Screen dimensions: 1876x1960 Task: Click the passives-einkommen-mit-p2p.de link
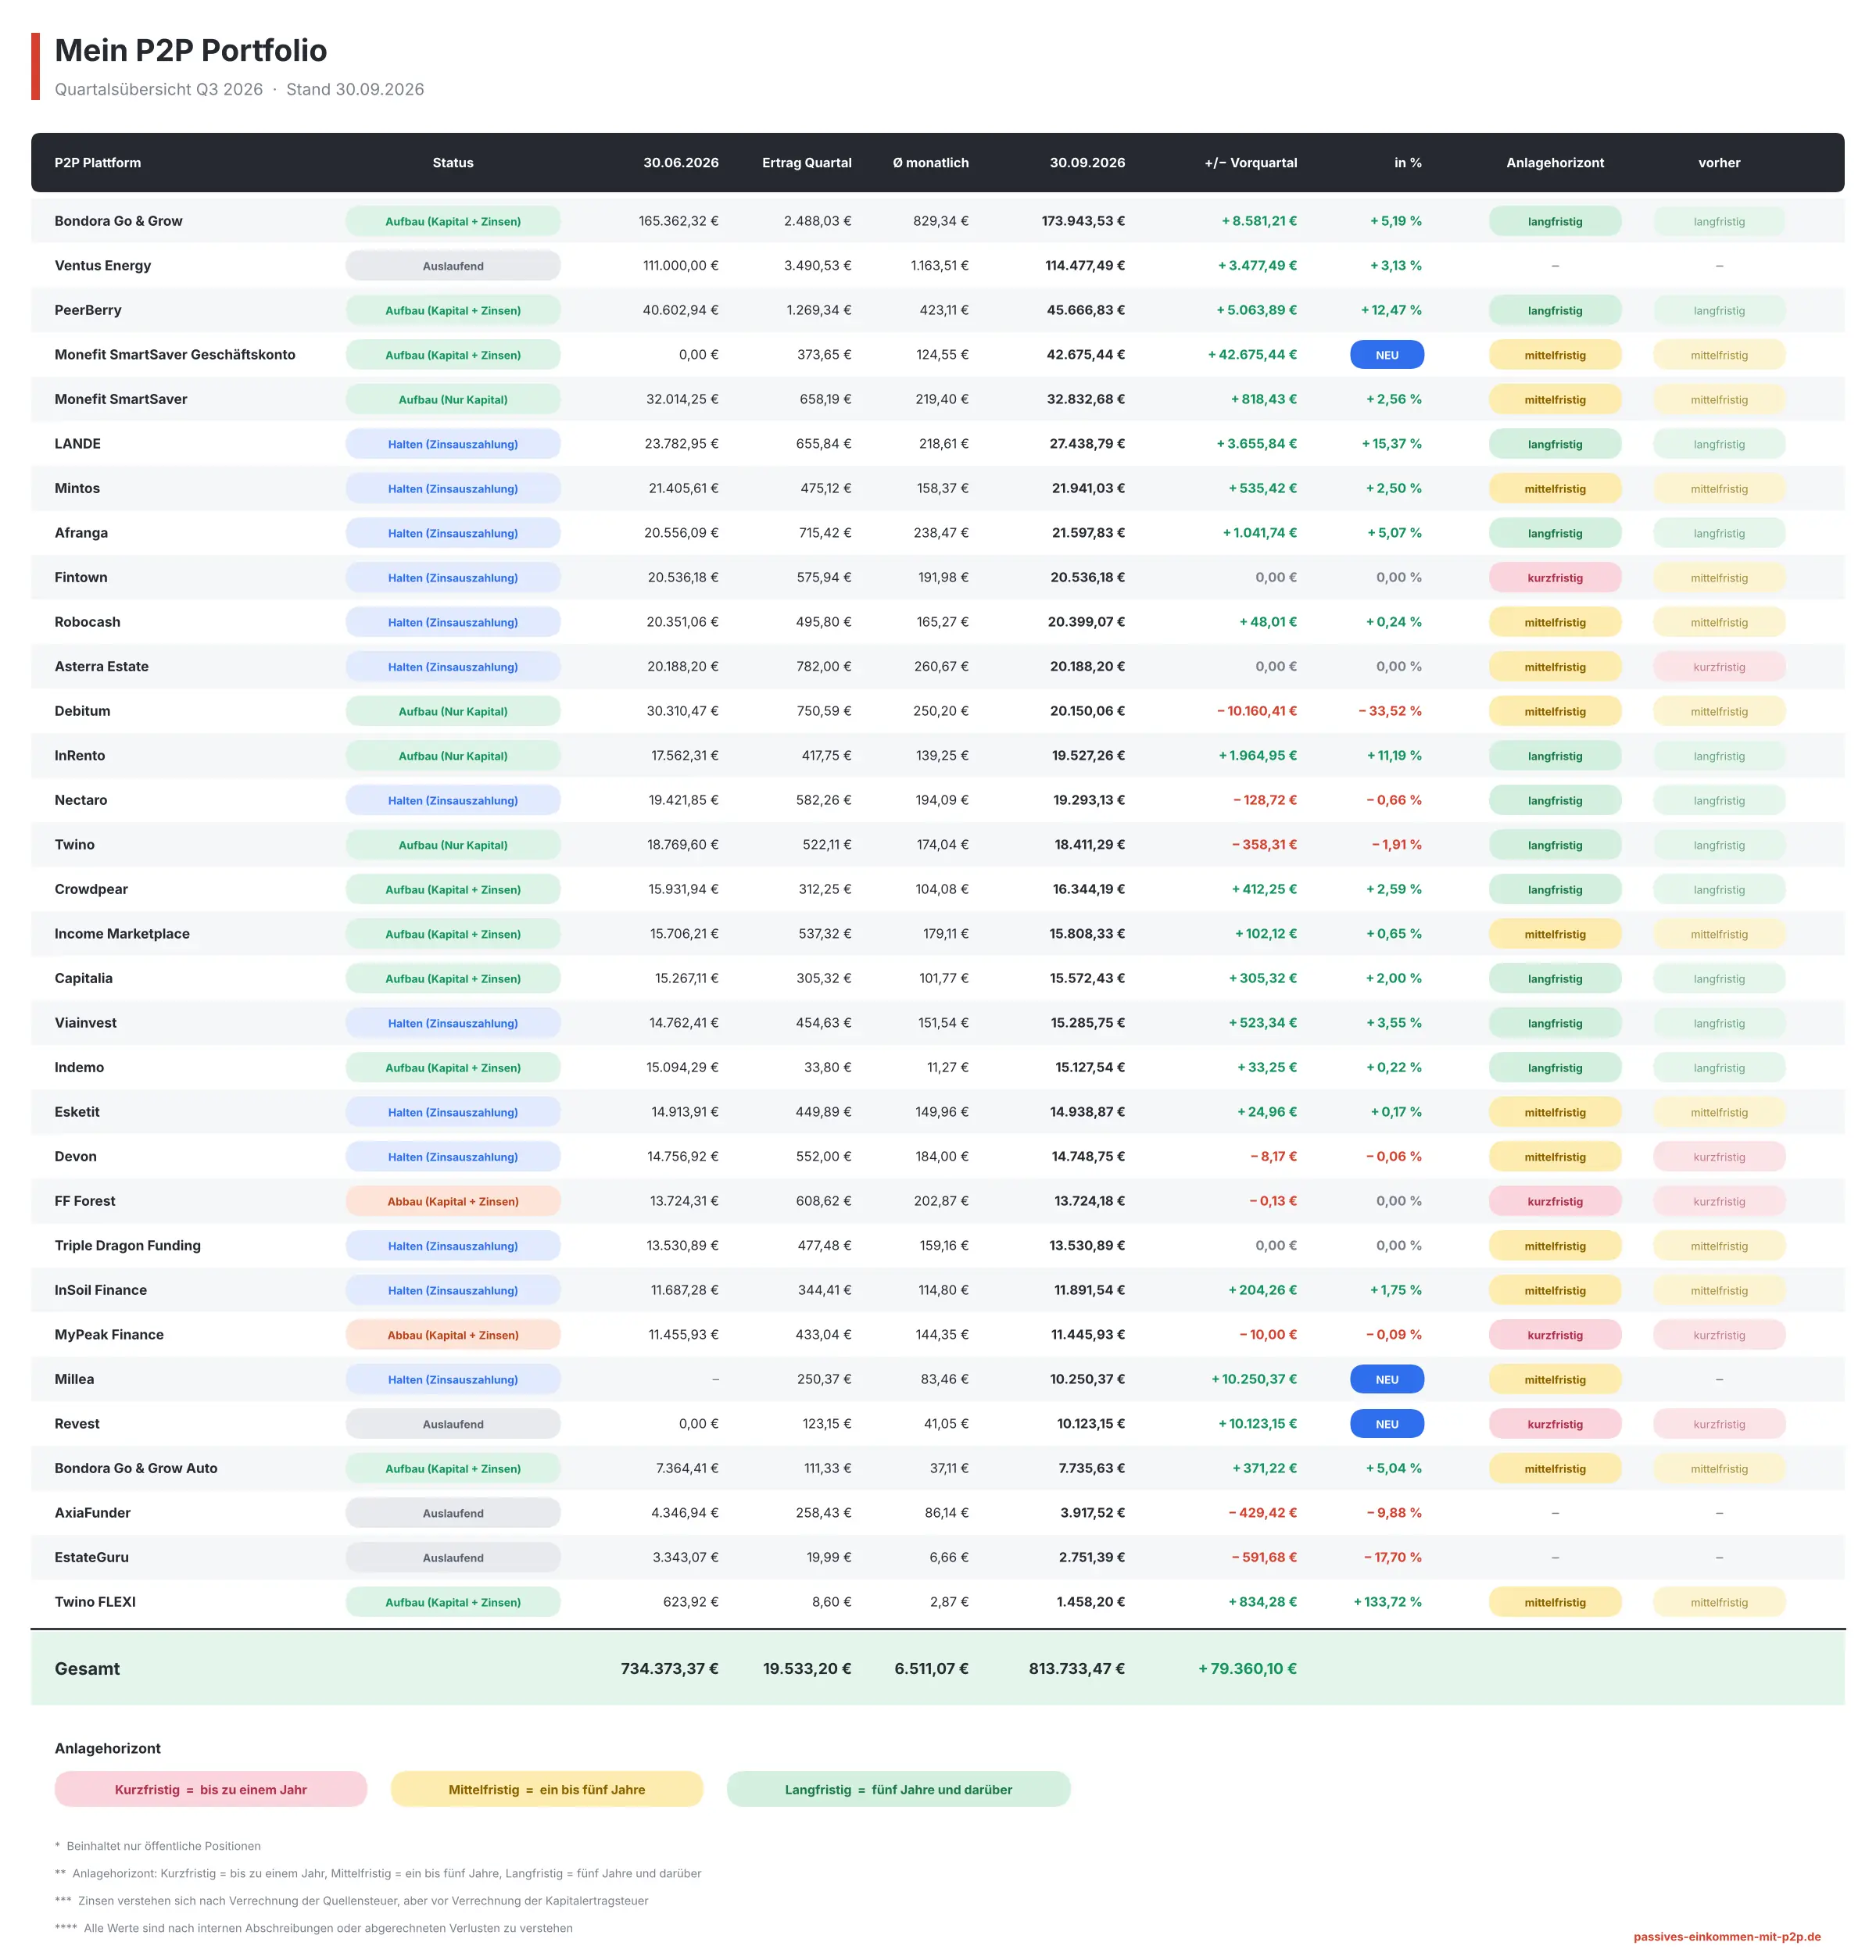(x=1726, y=1936)
